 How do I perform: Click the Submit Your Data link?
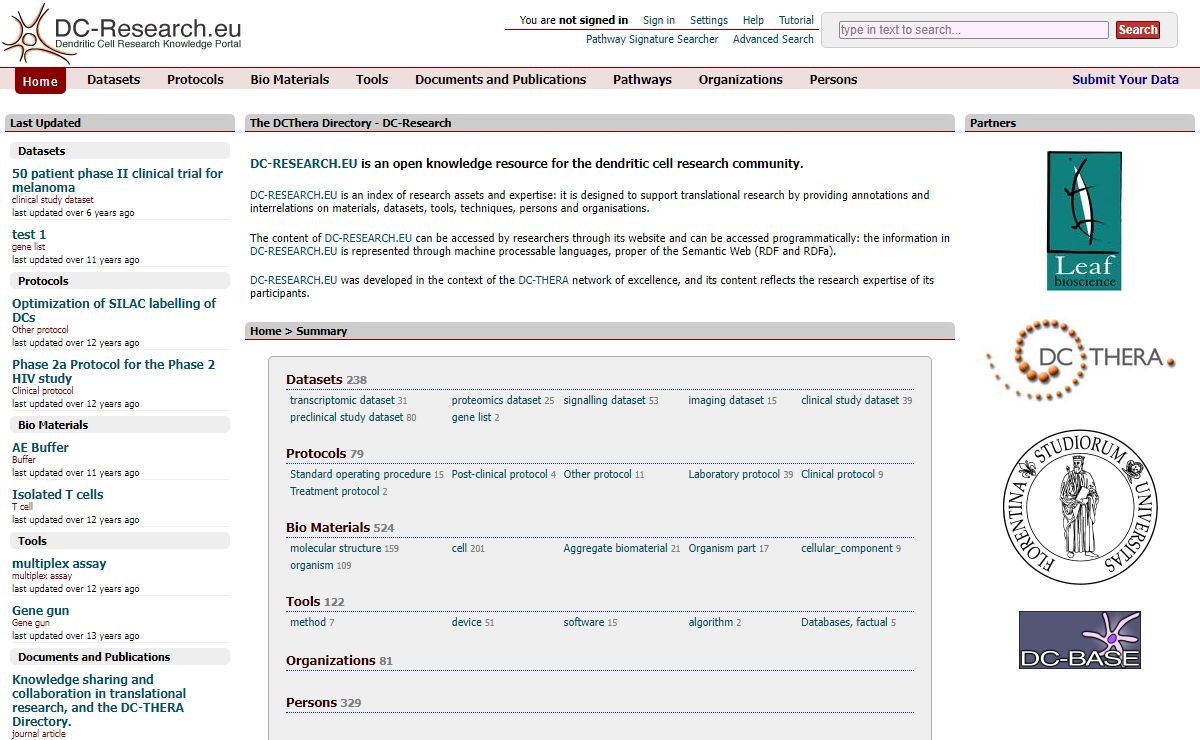click(x=1125, y=80)
